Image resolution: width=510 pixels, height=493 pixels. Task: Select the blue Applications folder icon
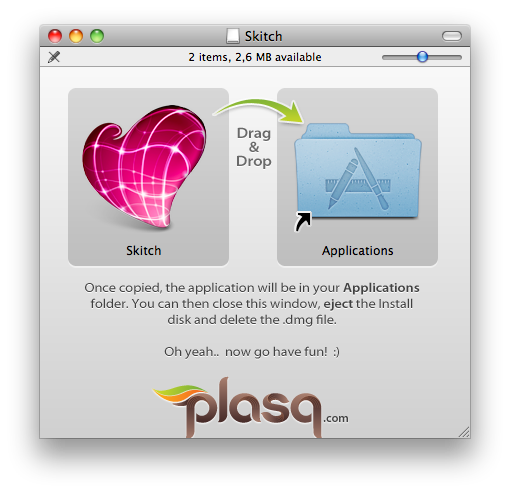[358, 171]
